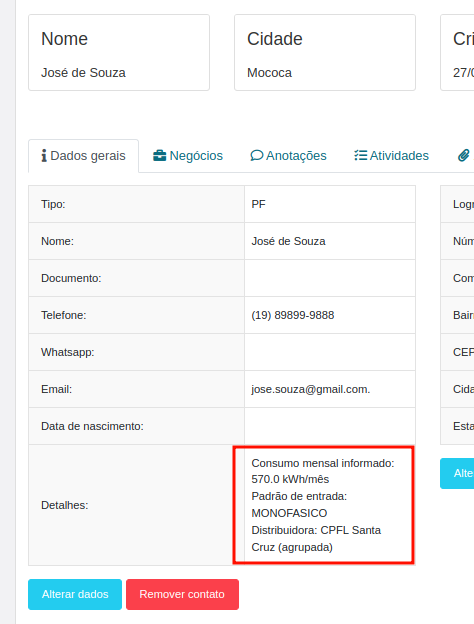Click the Data de nascimento: label
This screenshot has height=624, width=474.
pos(92,426)
